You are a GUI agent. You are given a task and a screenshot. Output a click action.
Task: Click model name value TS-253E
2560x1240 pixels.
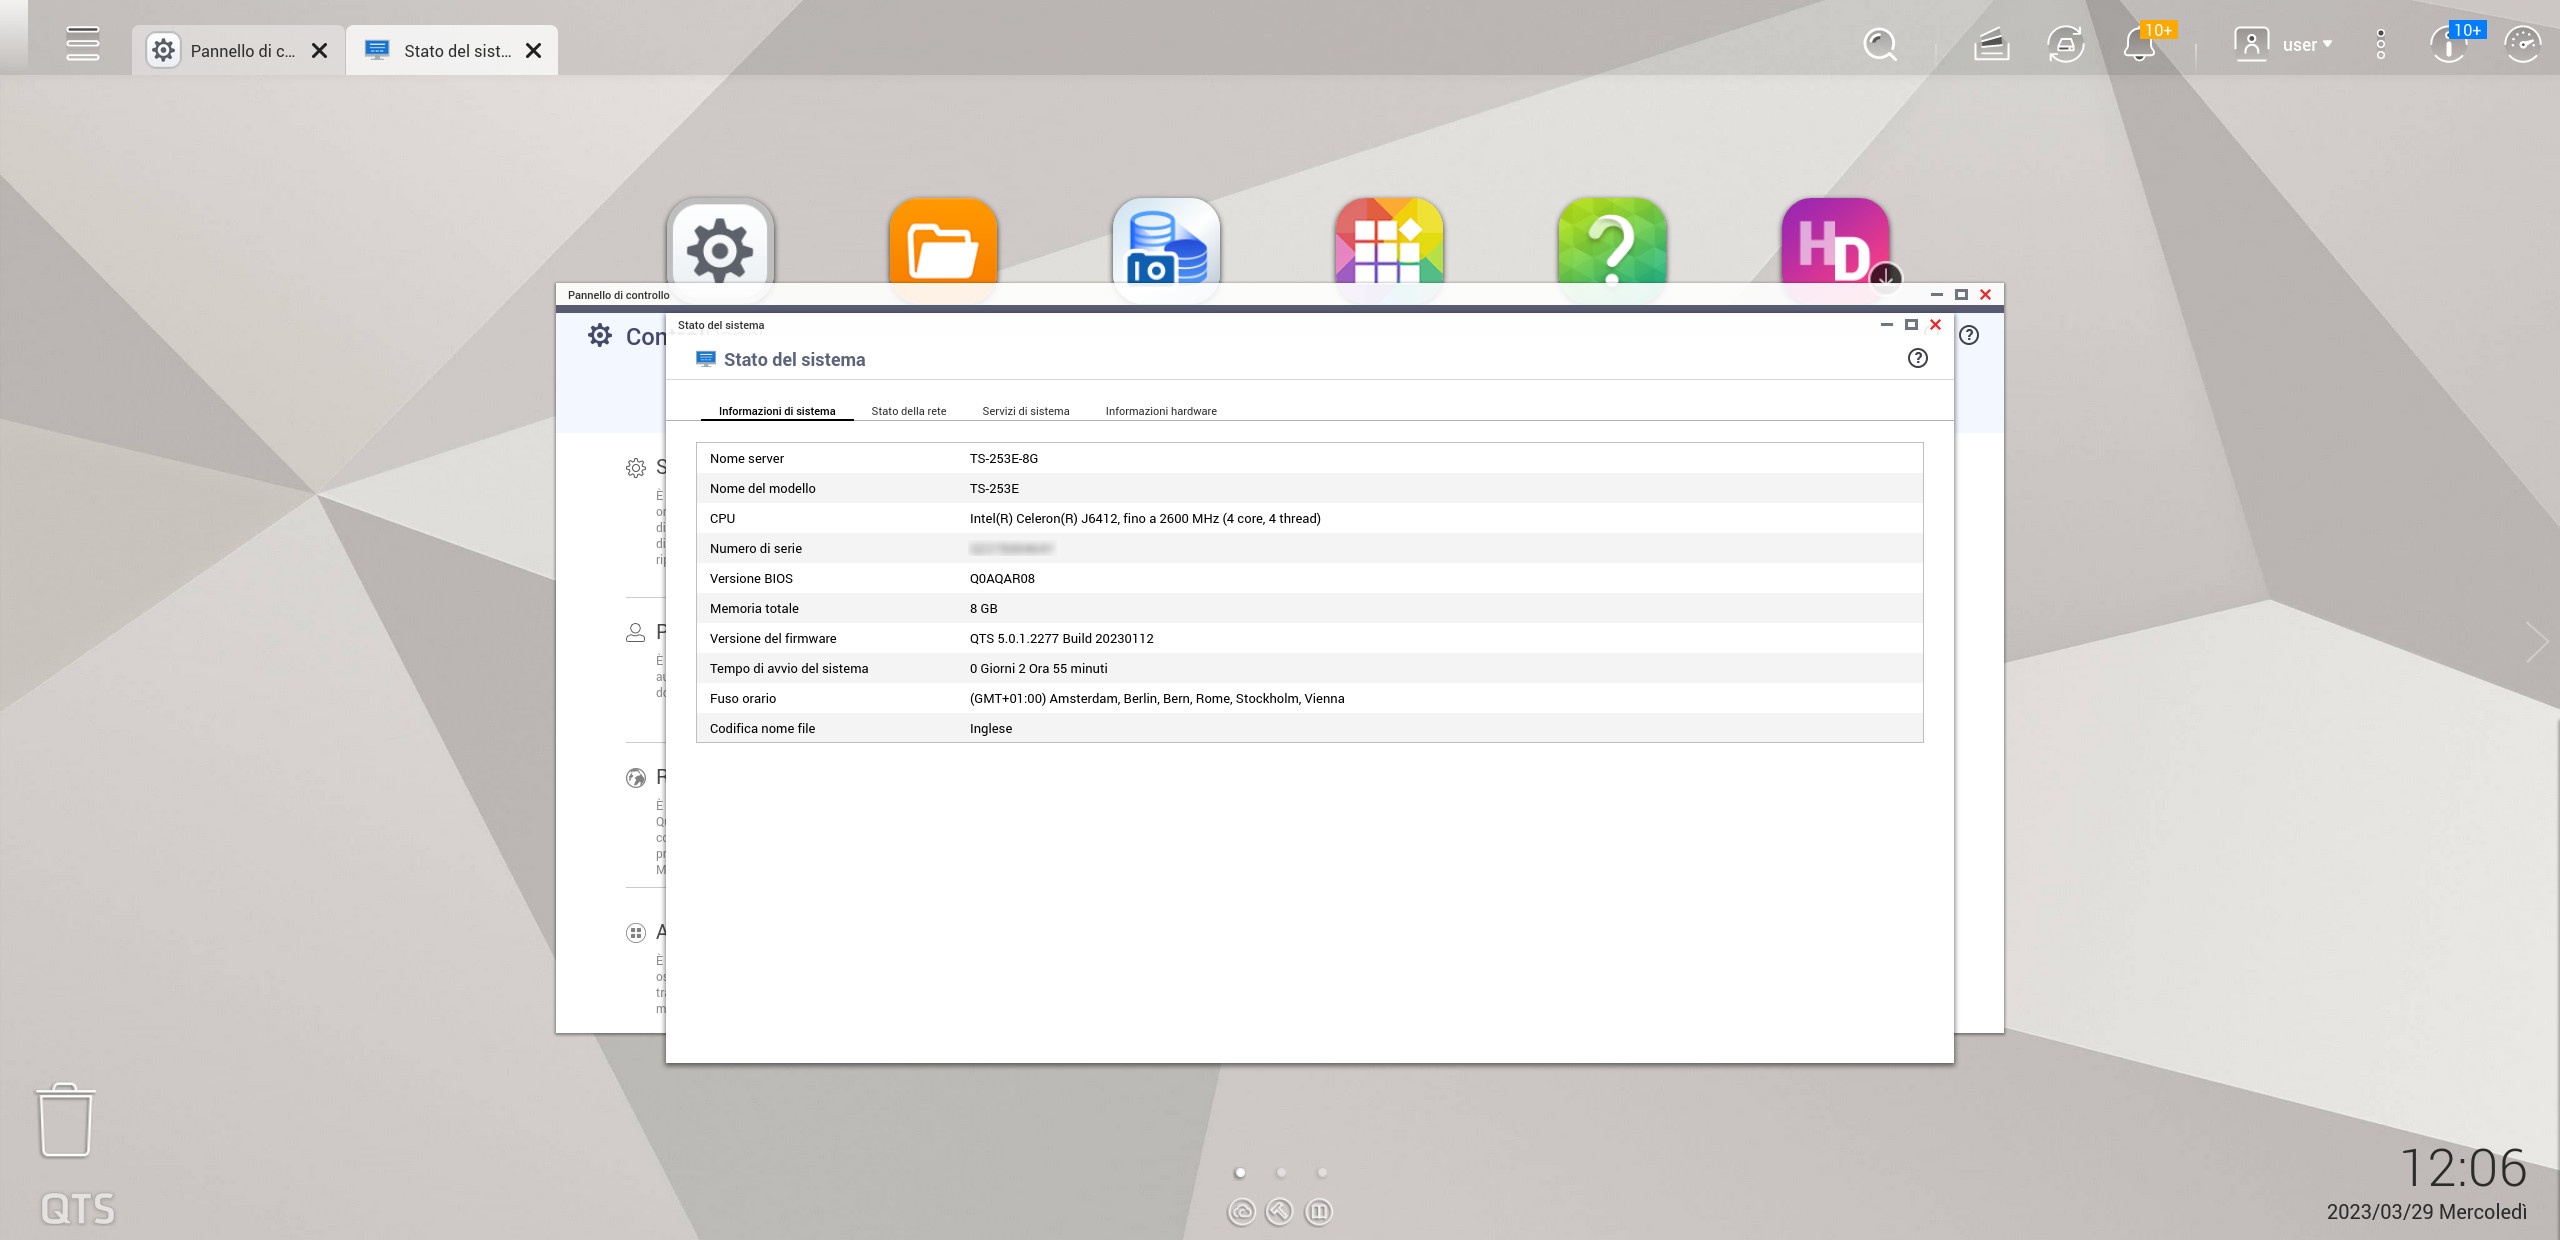[x=994, y=489]
